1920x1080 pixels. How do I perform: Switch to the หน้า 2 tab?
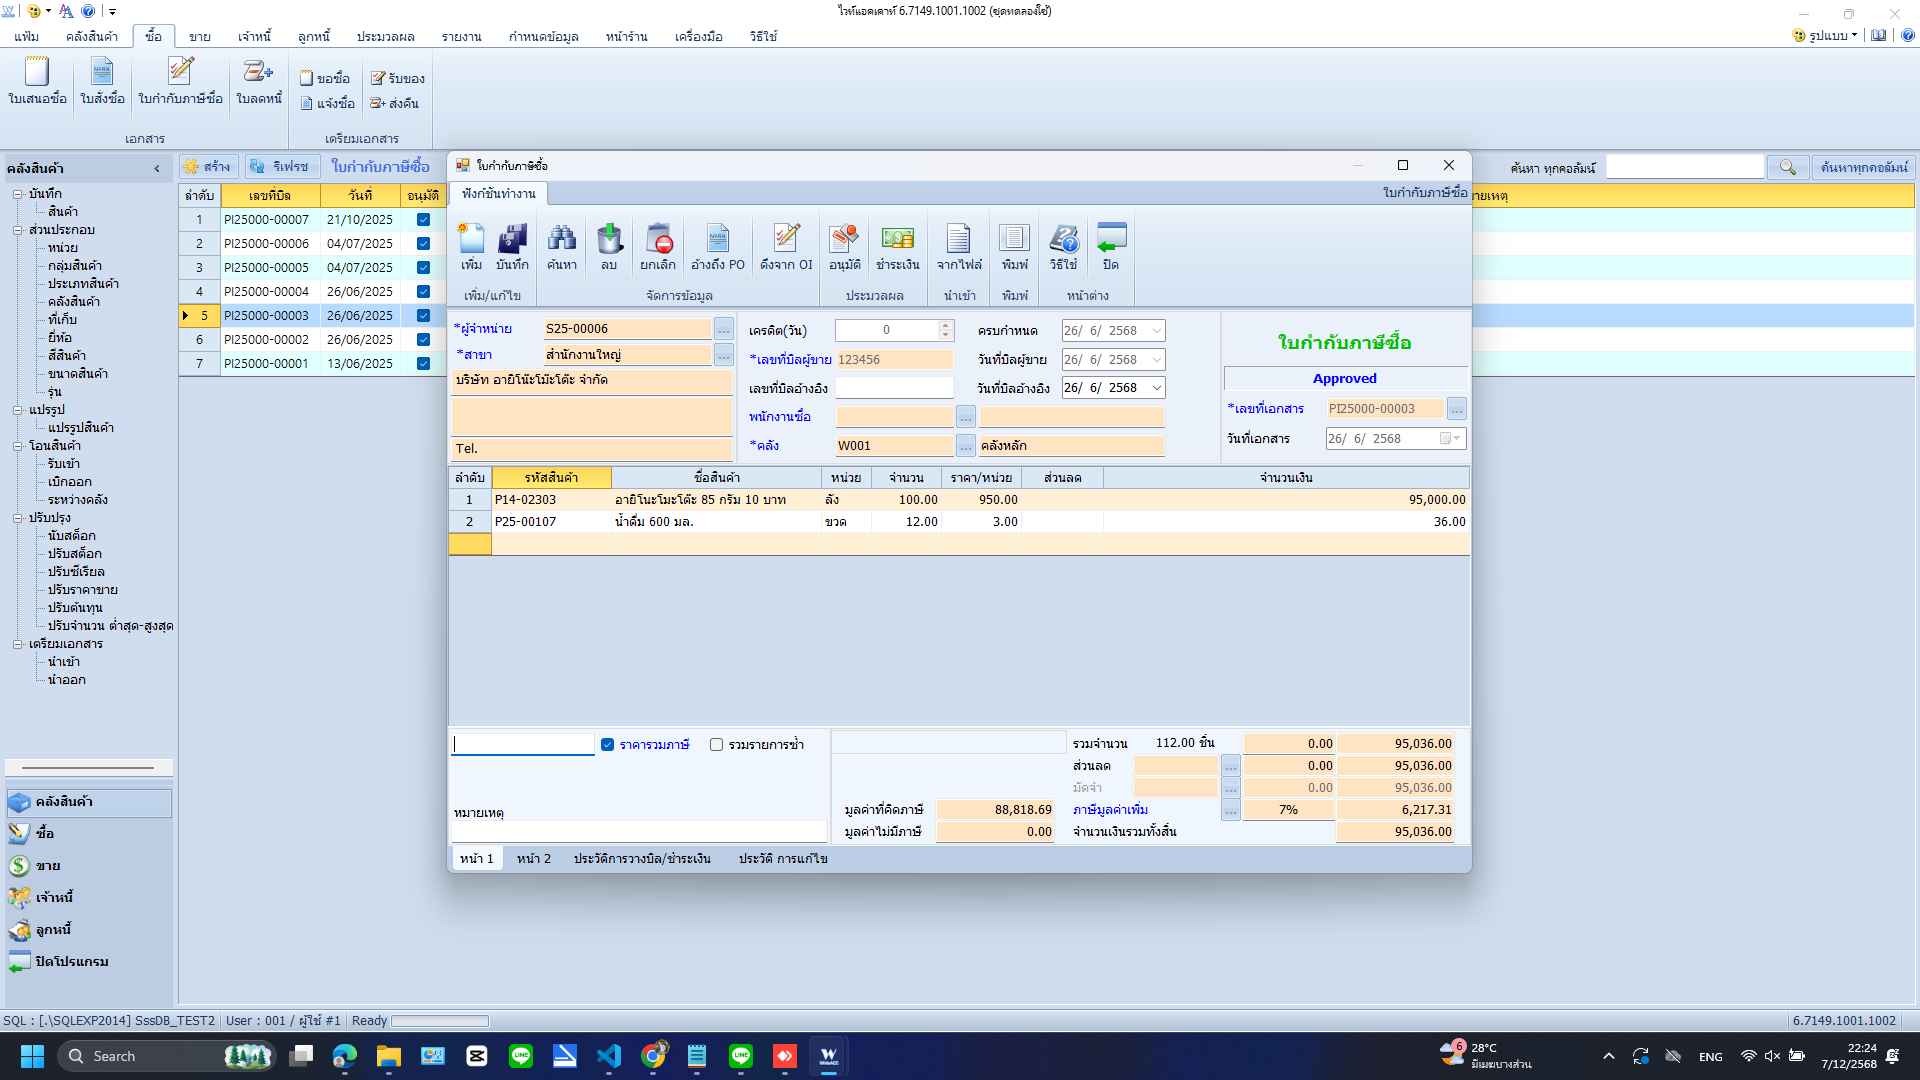click(x=533, y=859)
